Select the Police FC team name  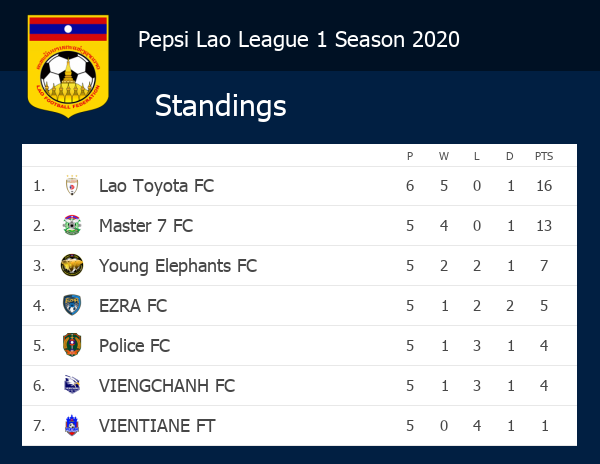point(134,346)
